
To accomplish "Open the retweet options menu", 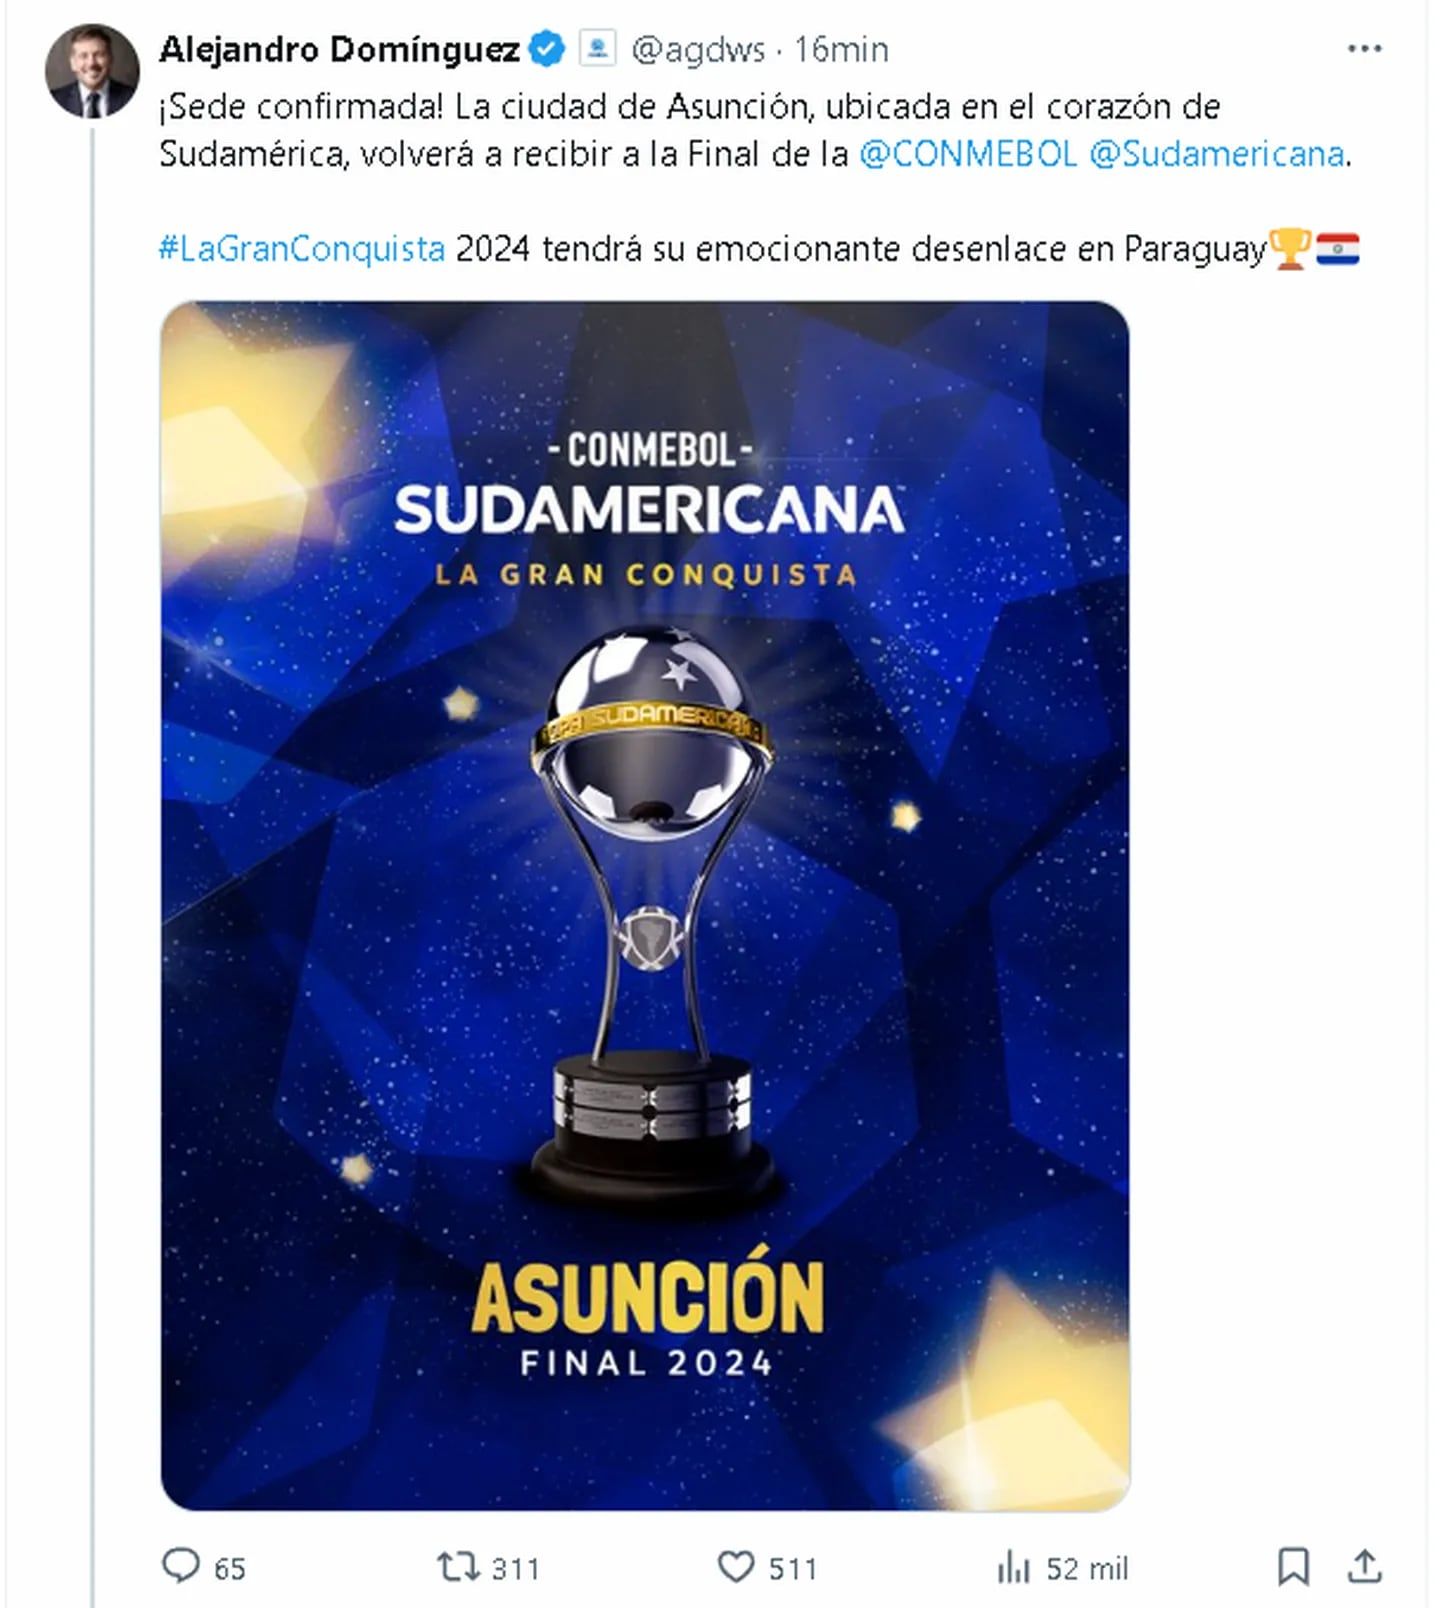I will [x=459, y=1567].
